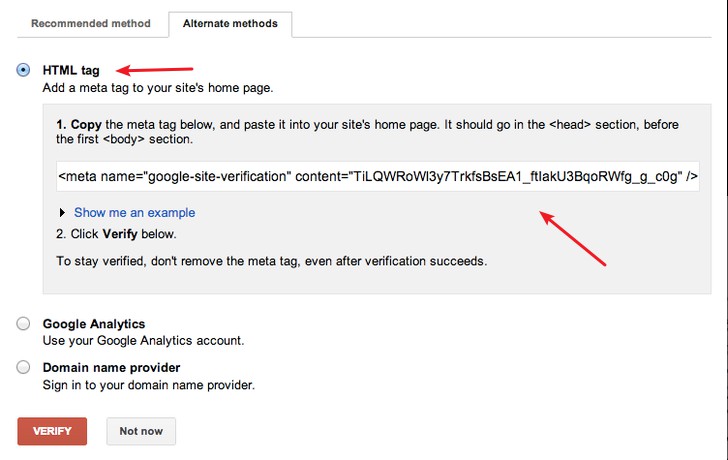Image resolution: width=728 pixels, height=460 pixels.
Task: Click the HTML tag heading text
Action: (x=71, y=70)
